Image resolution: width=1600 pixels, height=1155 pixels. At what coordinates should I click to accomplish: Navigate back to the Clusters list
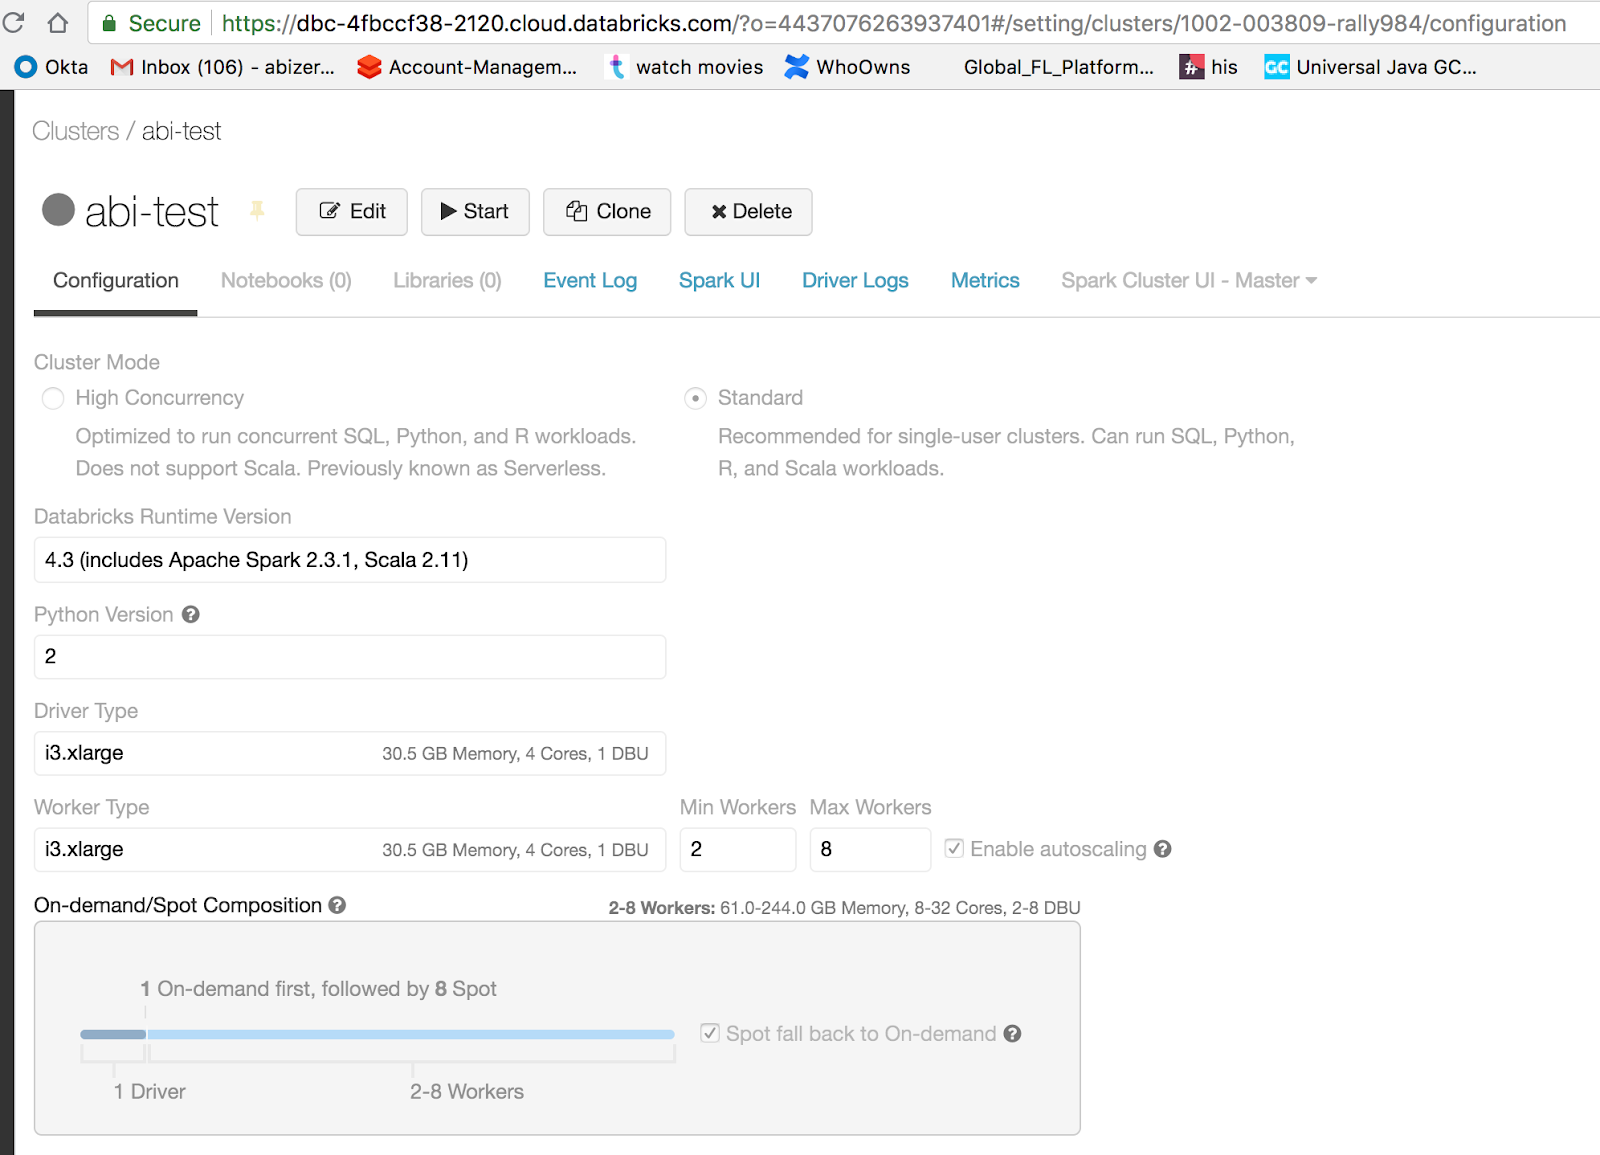coord(75,130)
